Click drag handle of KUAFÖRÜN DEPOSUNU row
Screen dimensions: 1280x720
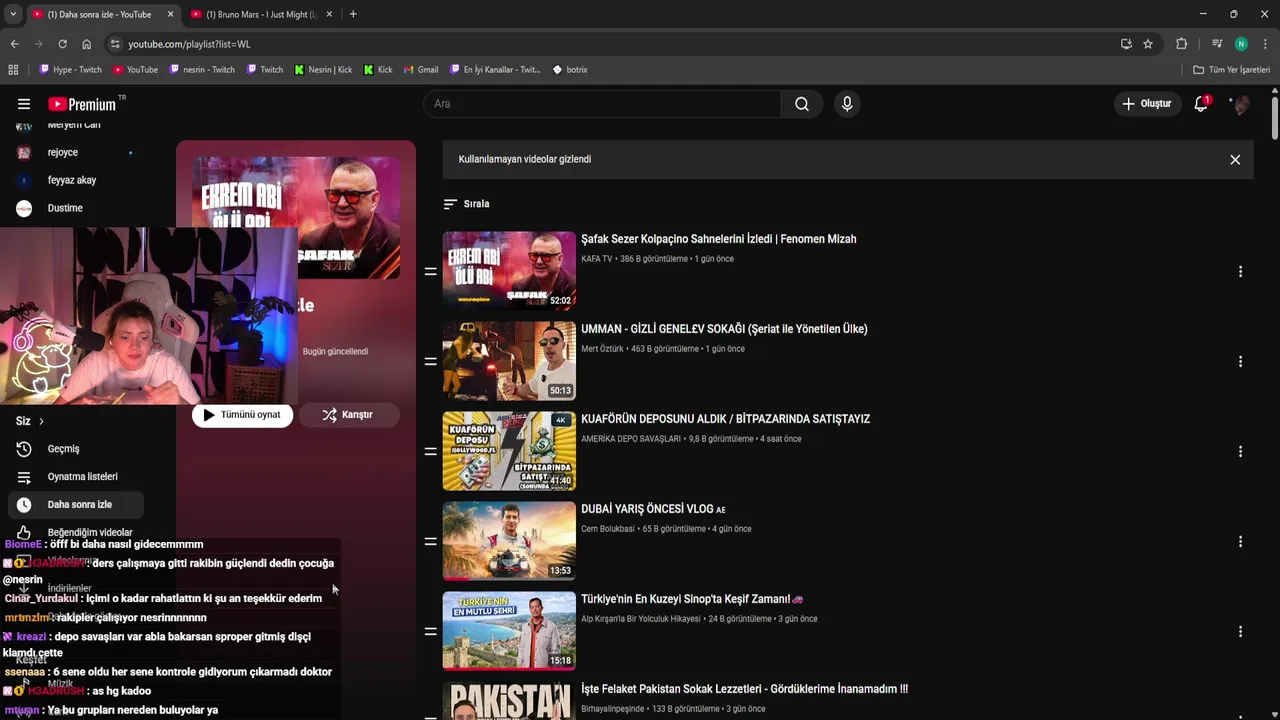click(x=430, y=452)
